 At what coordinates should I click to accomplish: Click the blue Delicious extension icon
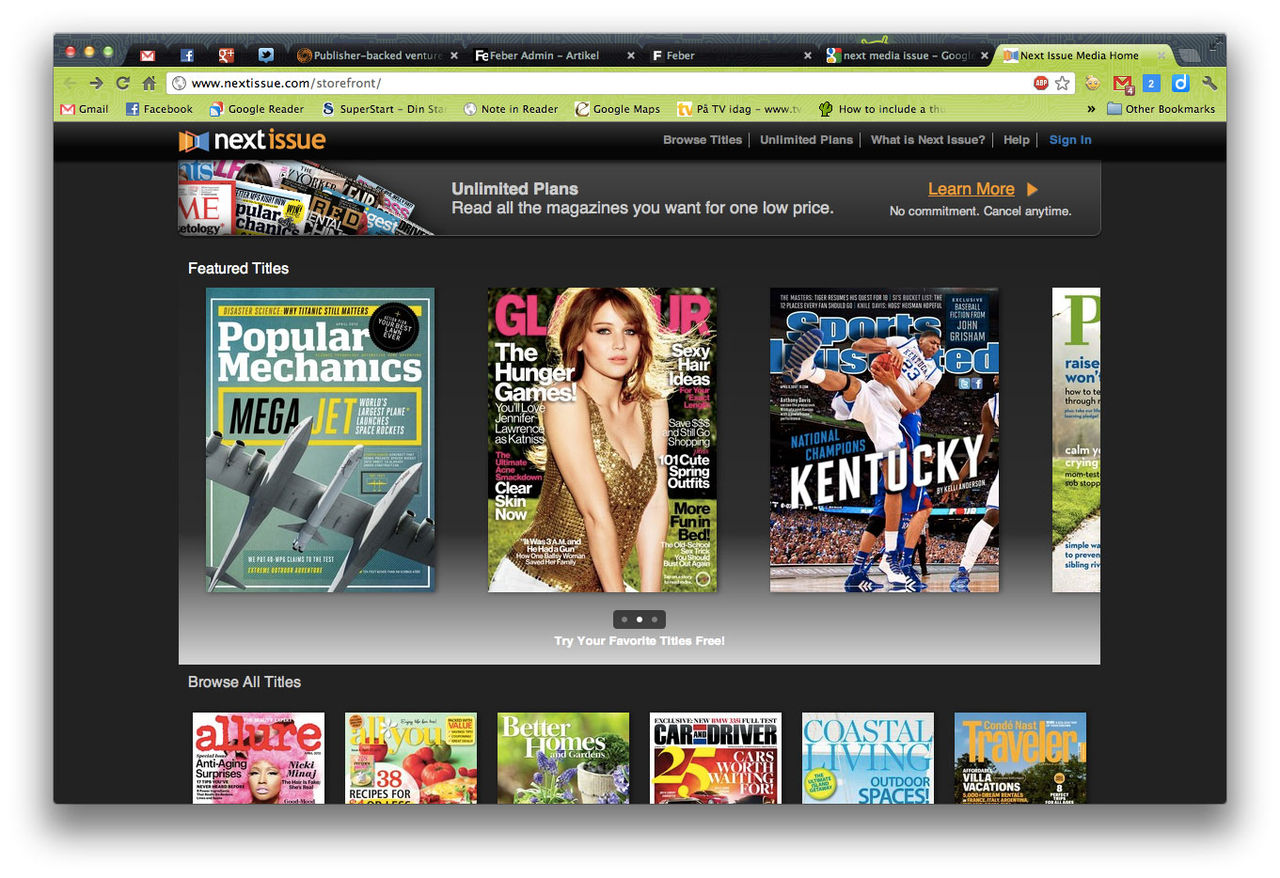coord(1180,83)
